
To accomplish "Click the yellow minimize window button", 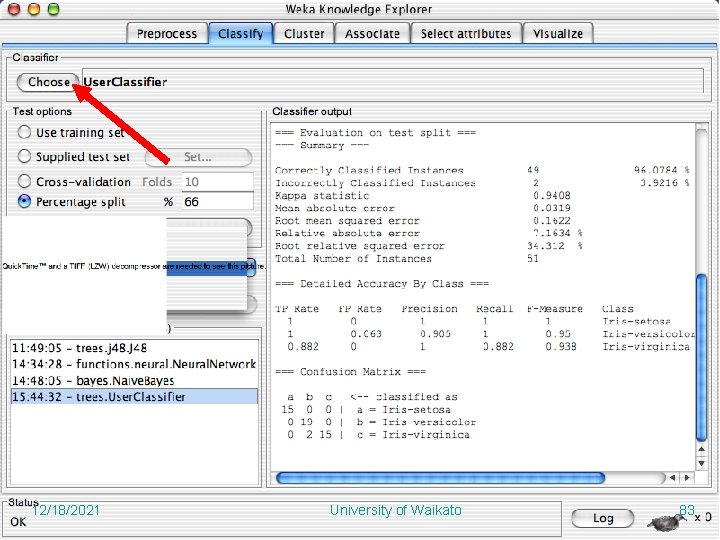I will coord(34,9).
